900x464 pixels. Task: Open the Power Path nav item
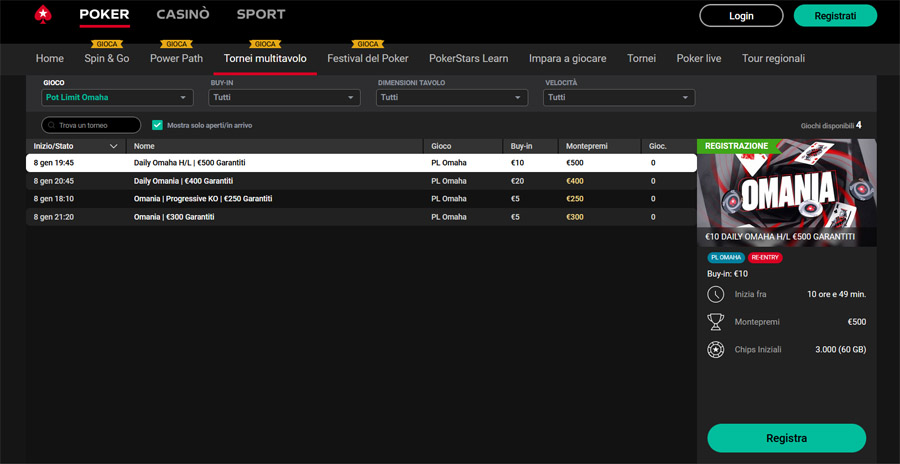click(176, 59)
